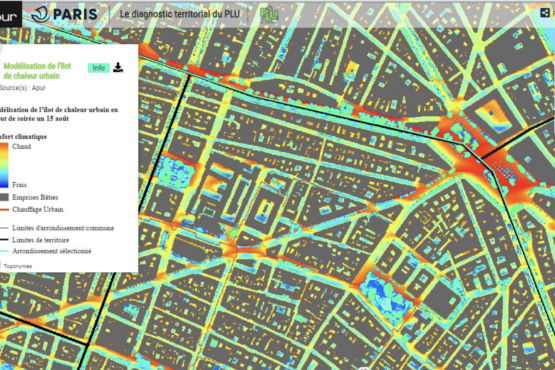555x370 pixels.
Task: Click the Source(s) : Apur text
Action: tap(23, 88)
